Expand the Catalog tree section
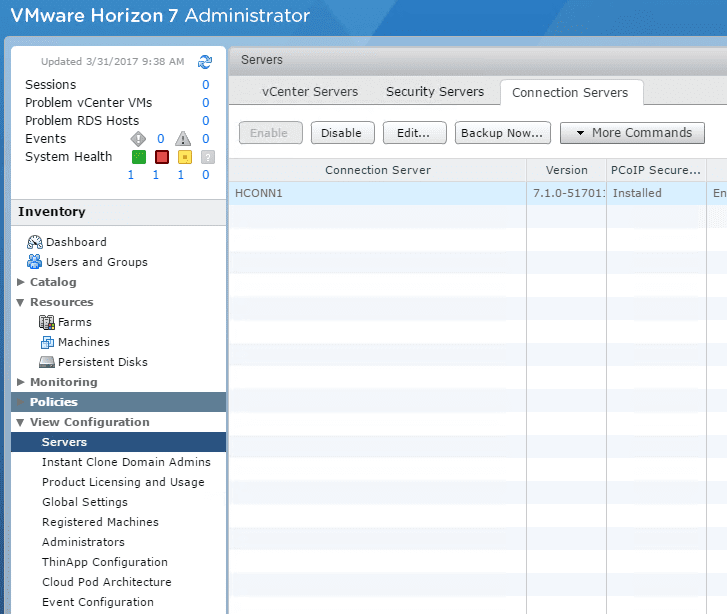The height and width of the screenshot is (614, 727). 21,282
